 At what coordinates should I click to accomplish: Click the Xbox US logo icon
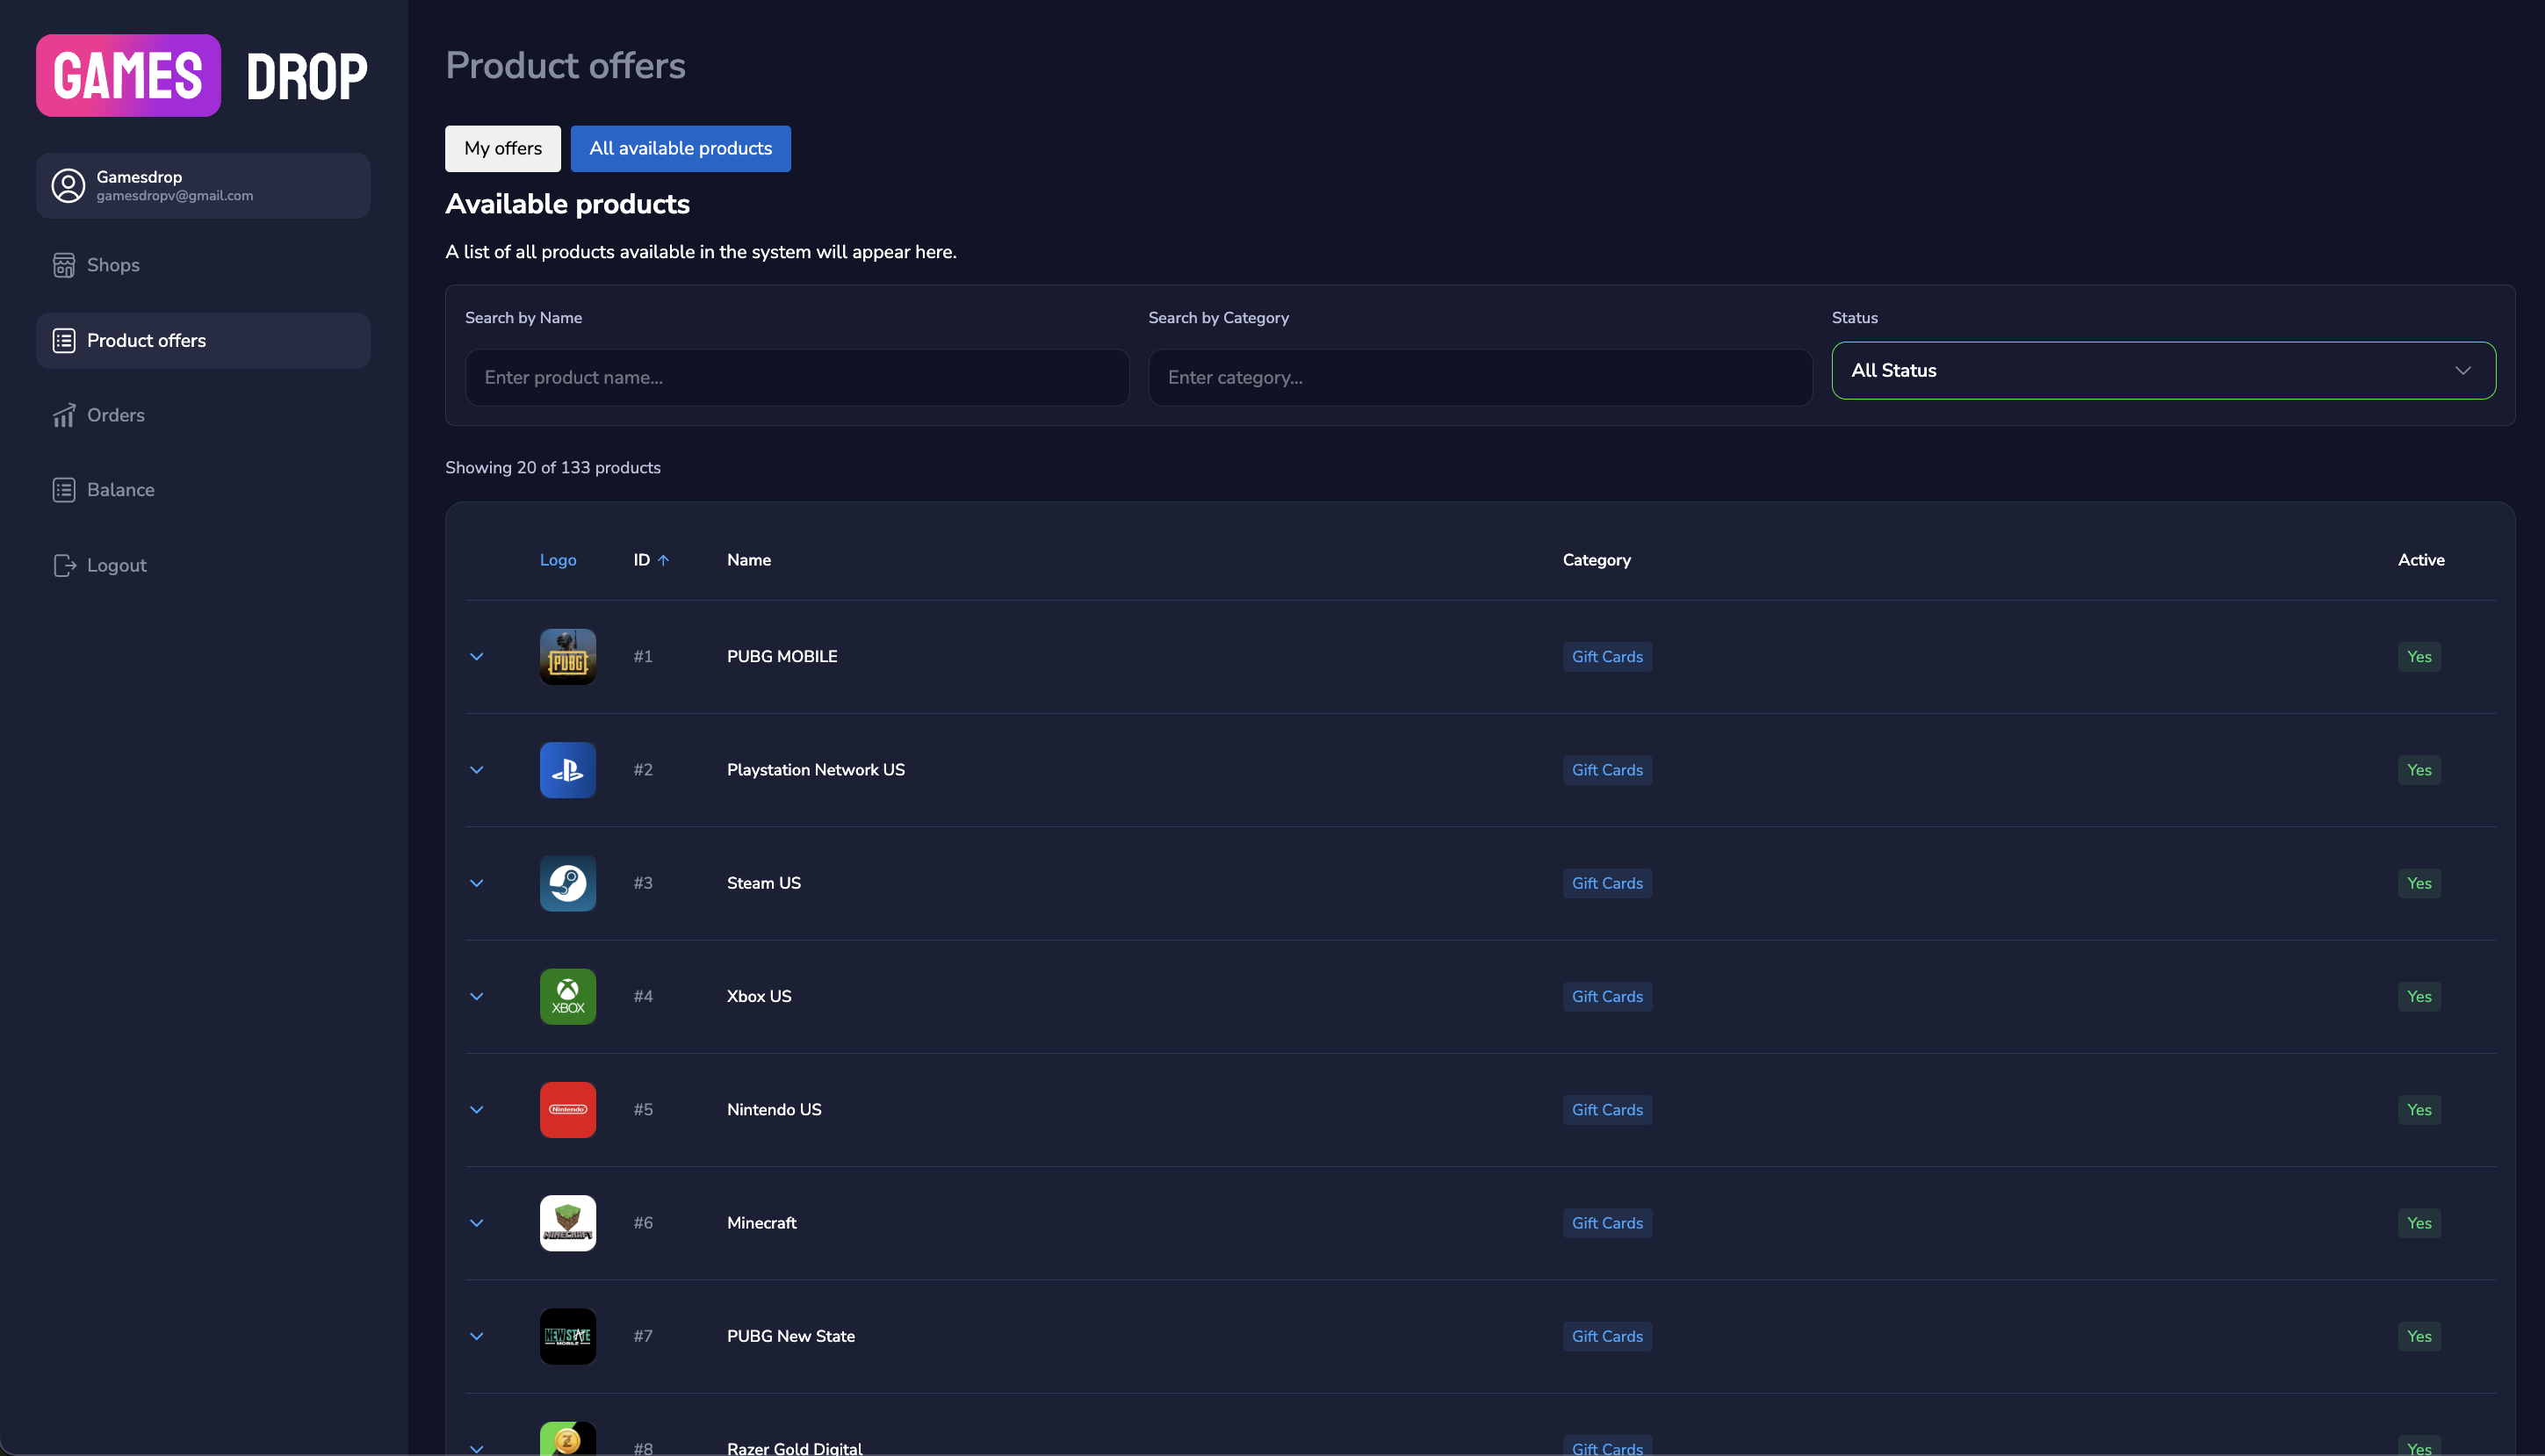568,996
